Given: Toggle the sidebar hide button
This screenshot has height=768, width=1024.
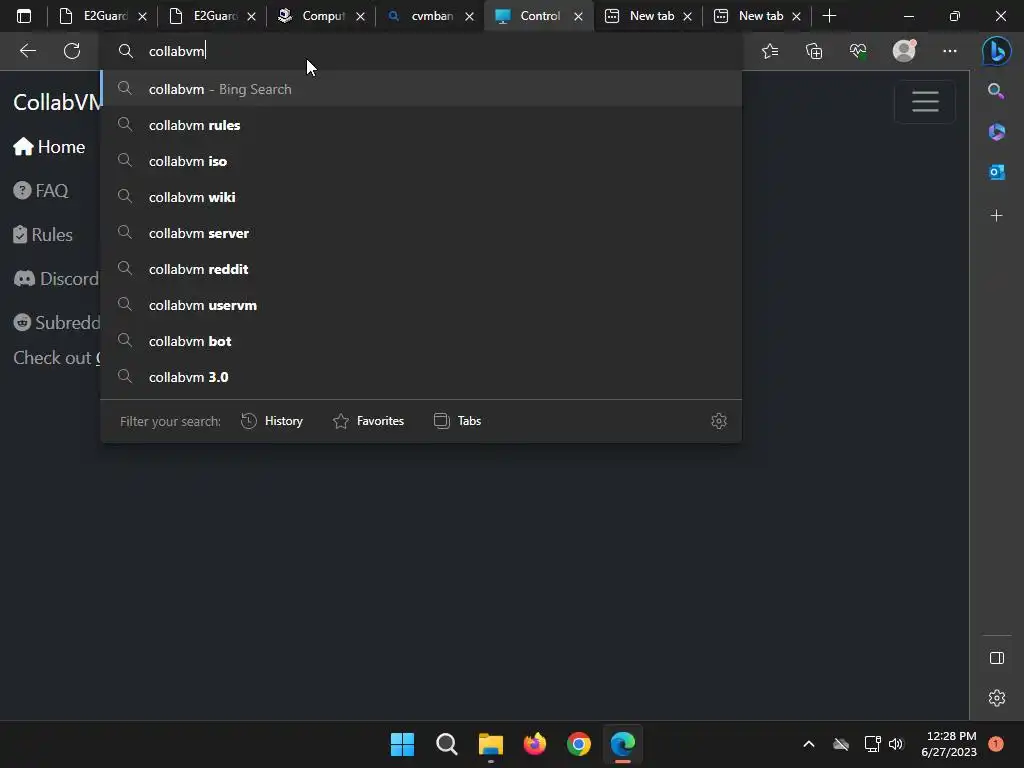Looking at the screenshot, I should pyautogui.click(x=997, y=658).
